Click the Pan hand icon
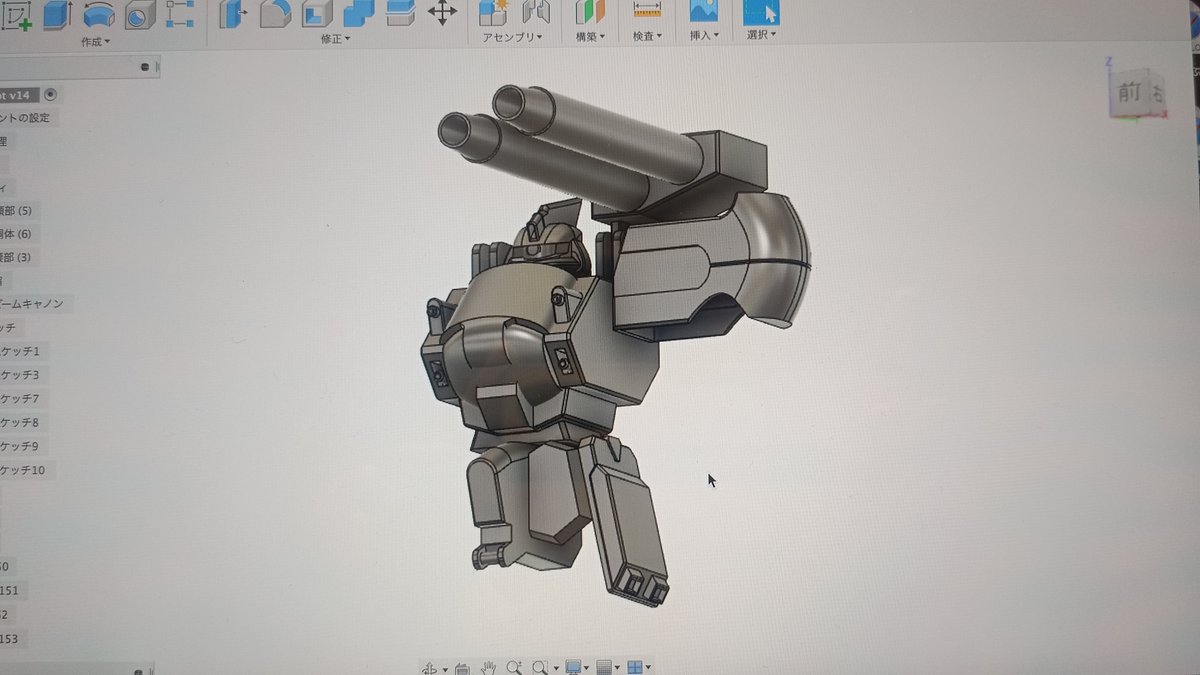Viewport: 1200px width, 675px height. pyautogui.click(x=489, y=668)
